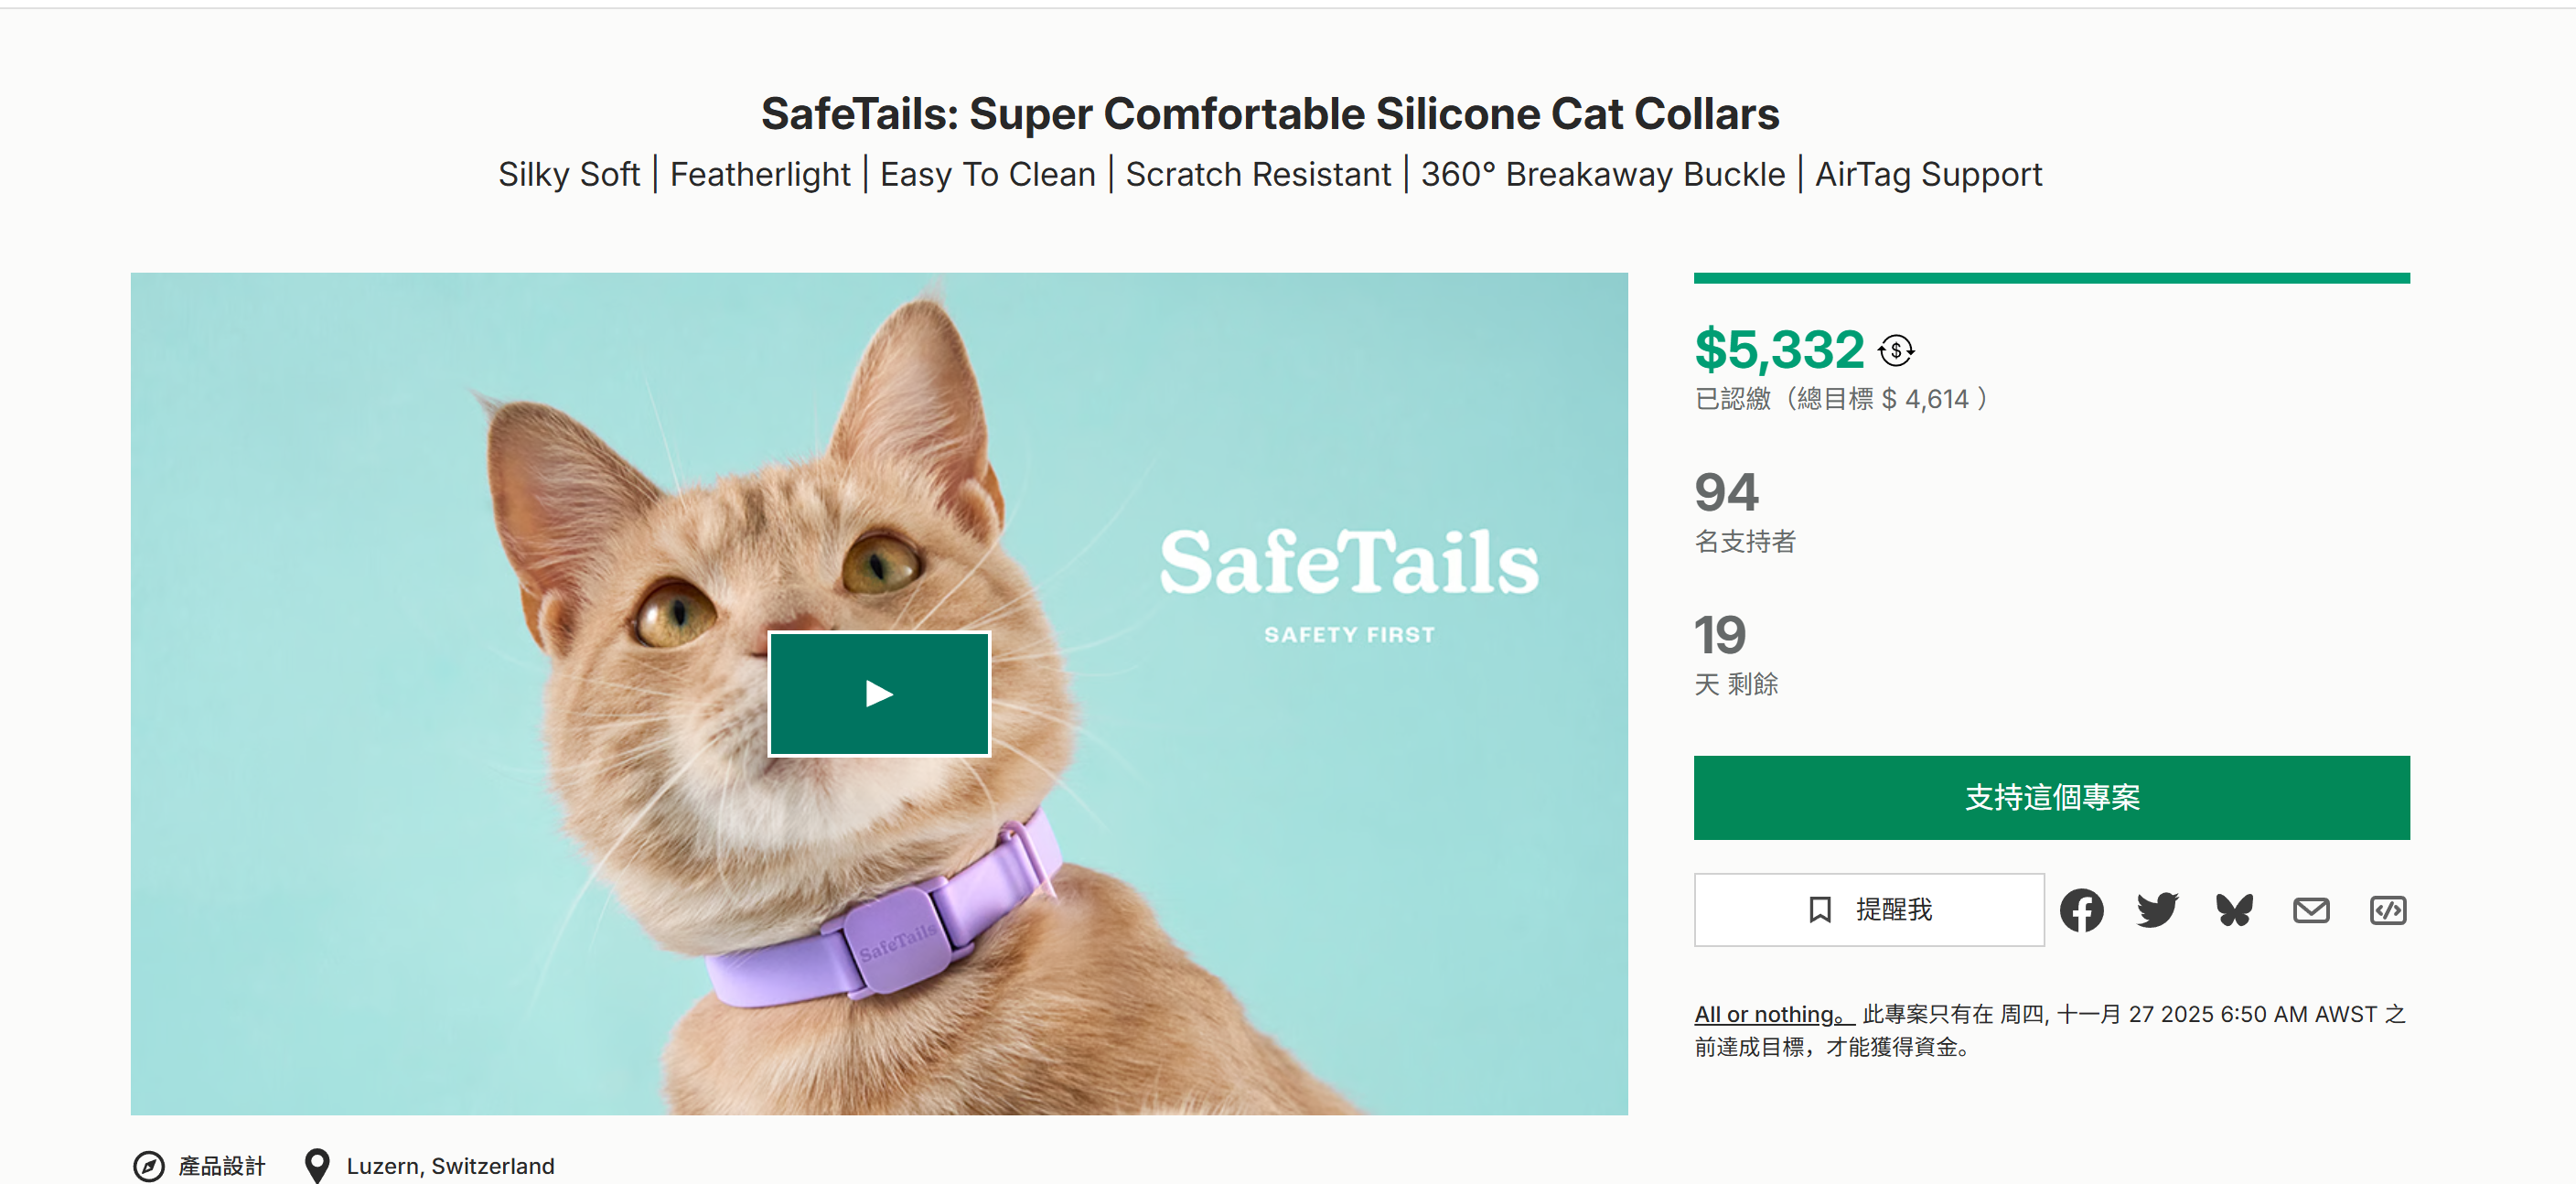
Task: Click the map pin location icon
Action: point(317,1166)
